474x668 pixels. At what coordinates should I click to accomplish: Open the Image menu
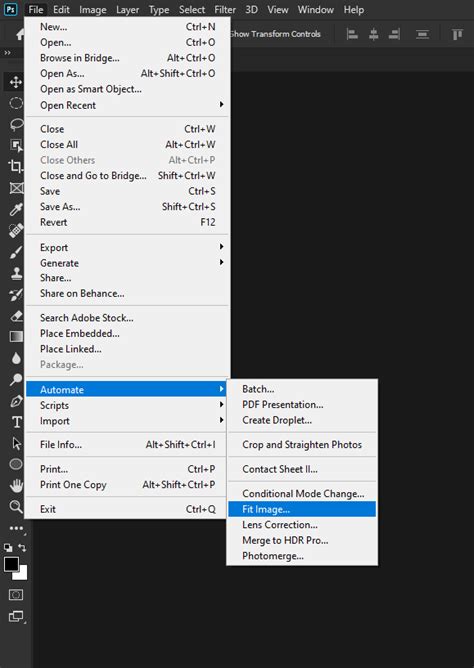coord(93,9)
